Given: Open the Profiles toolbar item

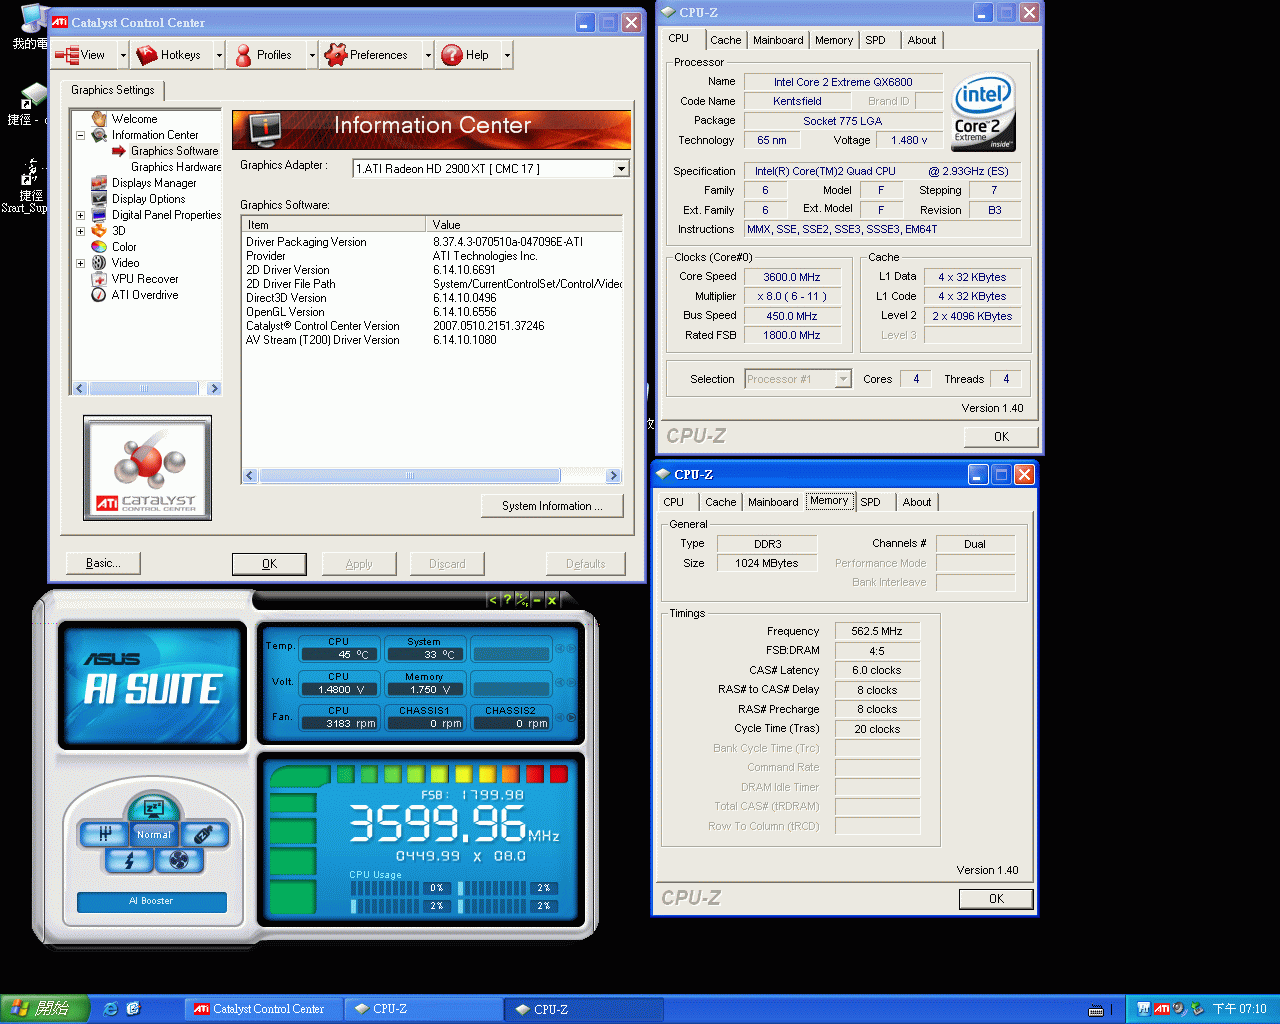Looking at the screenshot, I should [264, 55].
